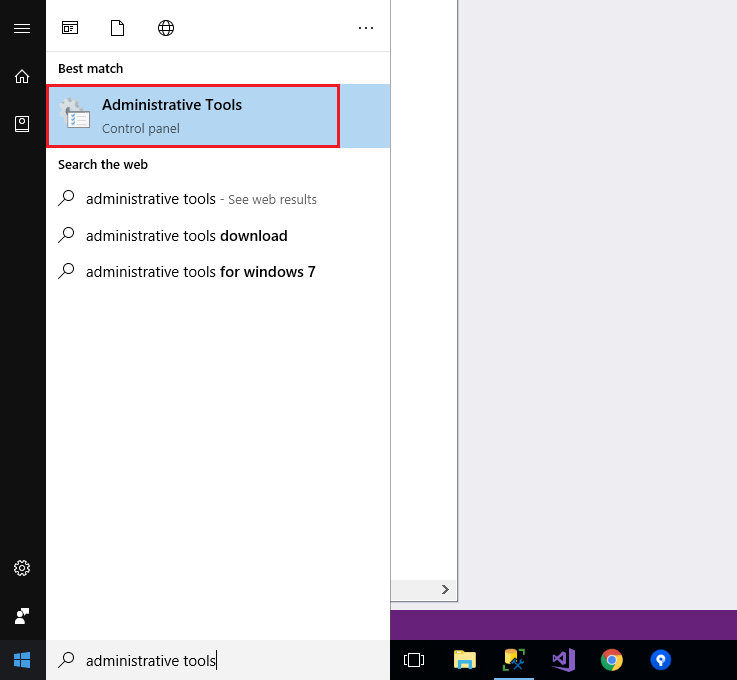
Task: Open the Notebook icon in the sidebar
Action: tap(22, 124)
